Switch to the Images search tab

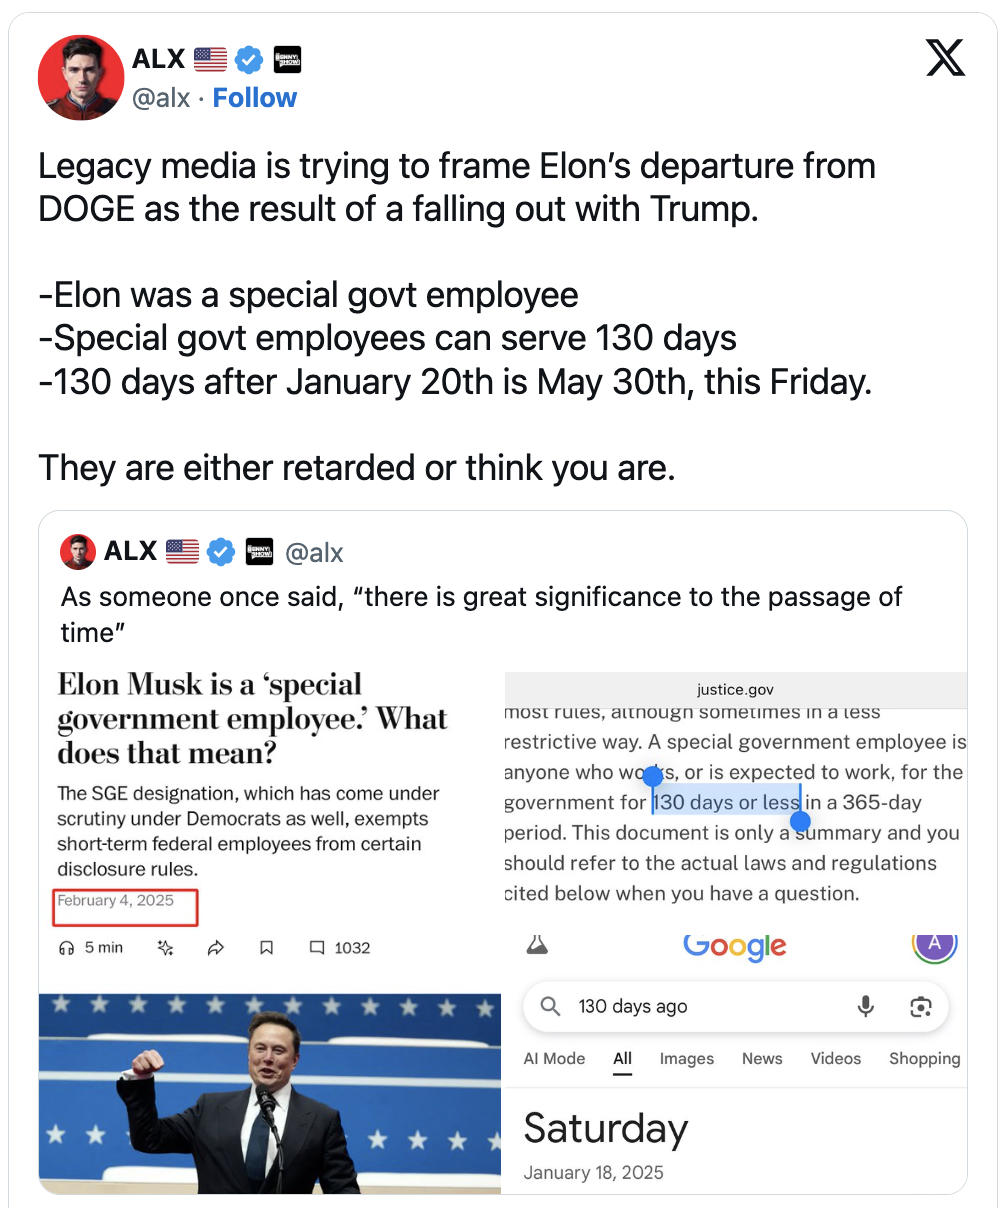coord(687,1058)
